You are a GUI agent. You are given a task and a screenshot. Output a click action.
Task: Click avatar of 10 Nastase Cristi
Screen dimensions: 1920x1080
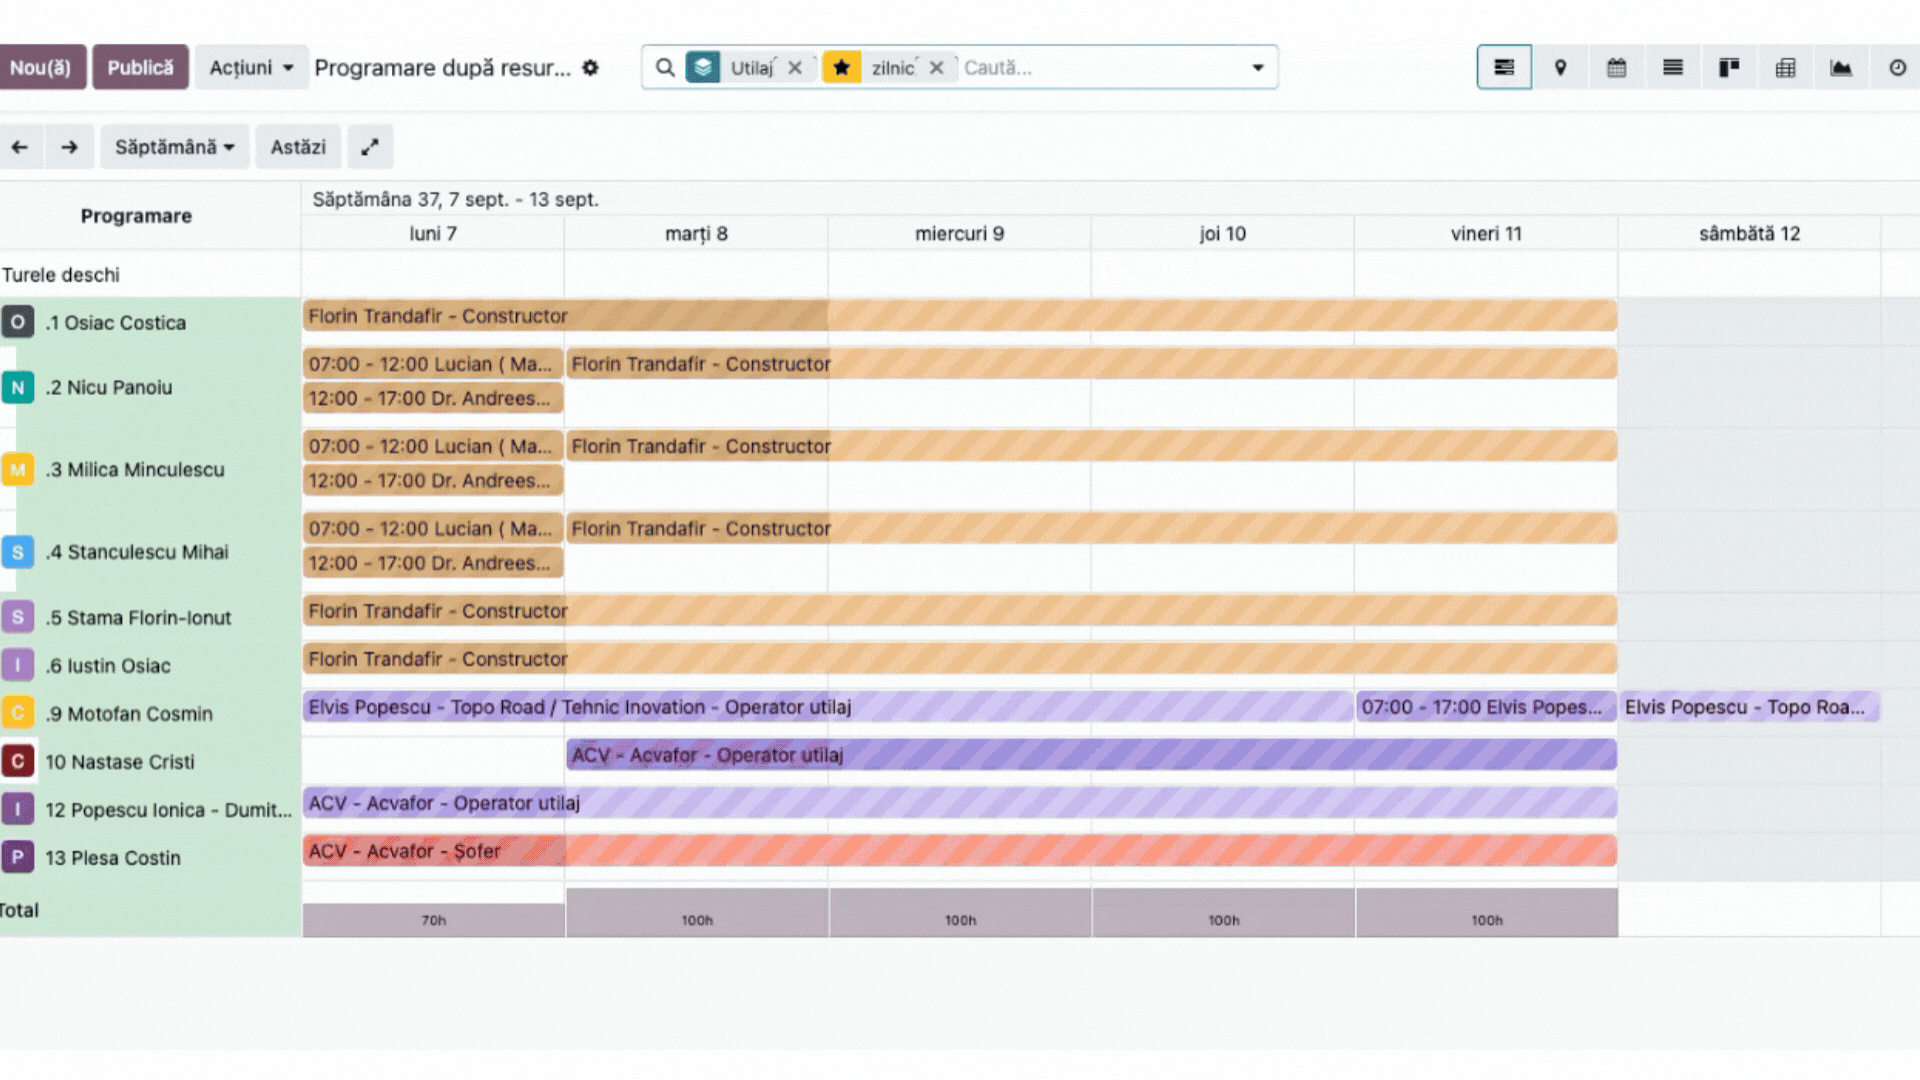point(18,761)
